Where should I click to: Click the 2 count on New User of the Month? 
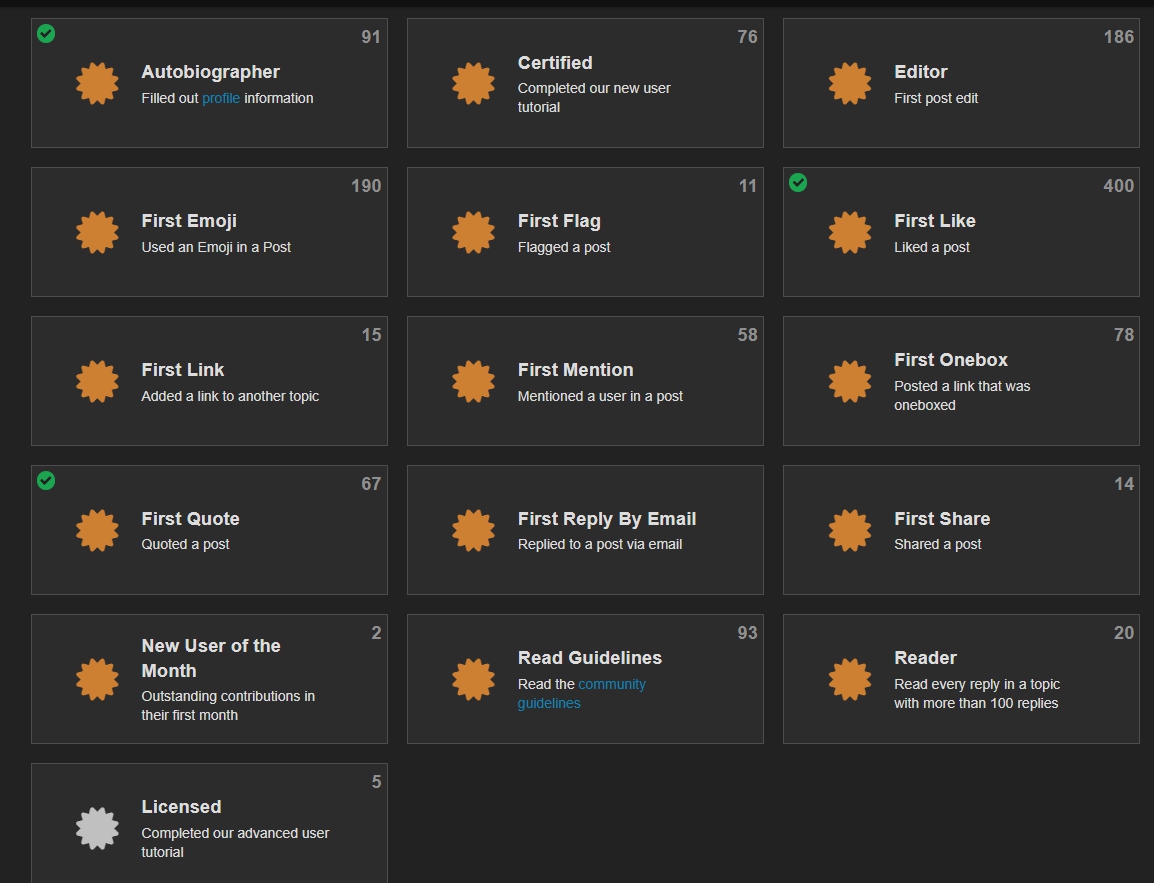pyautogui.click(x=376, y=633)
